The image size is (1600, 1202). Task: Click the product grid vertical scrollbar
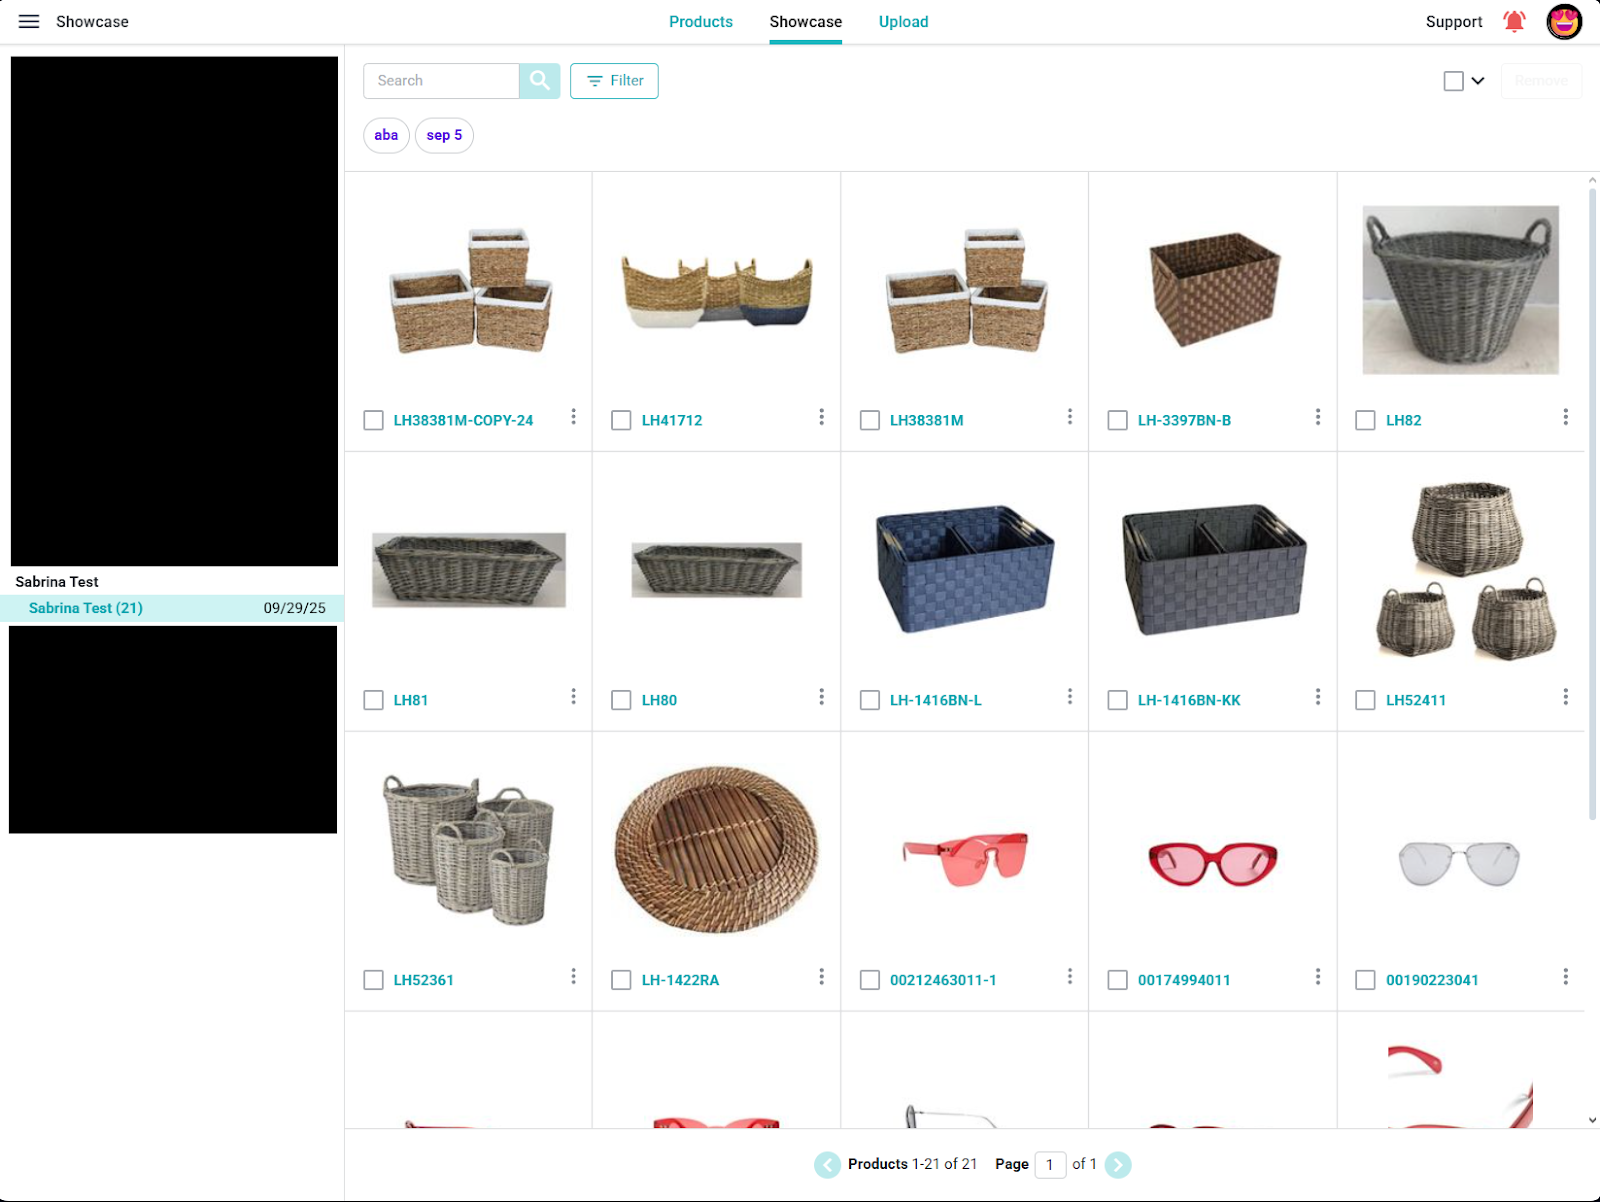tap(1592, 505)
